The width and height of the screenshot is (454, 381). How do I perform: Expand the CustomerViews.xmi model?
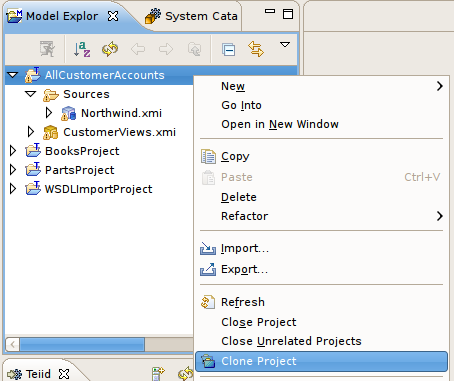click(x=31, y=132)
